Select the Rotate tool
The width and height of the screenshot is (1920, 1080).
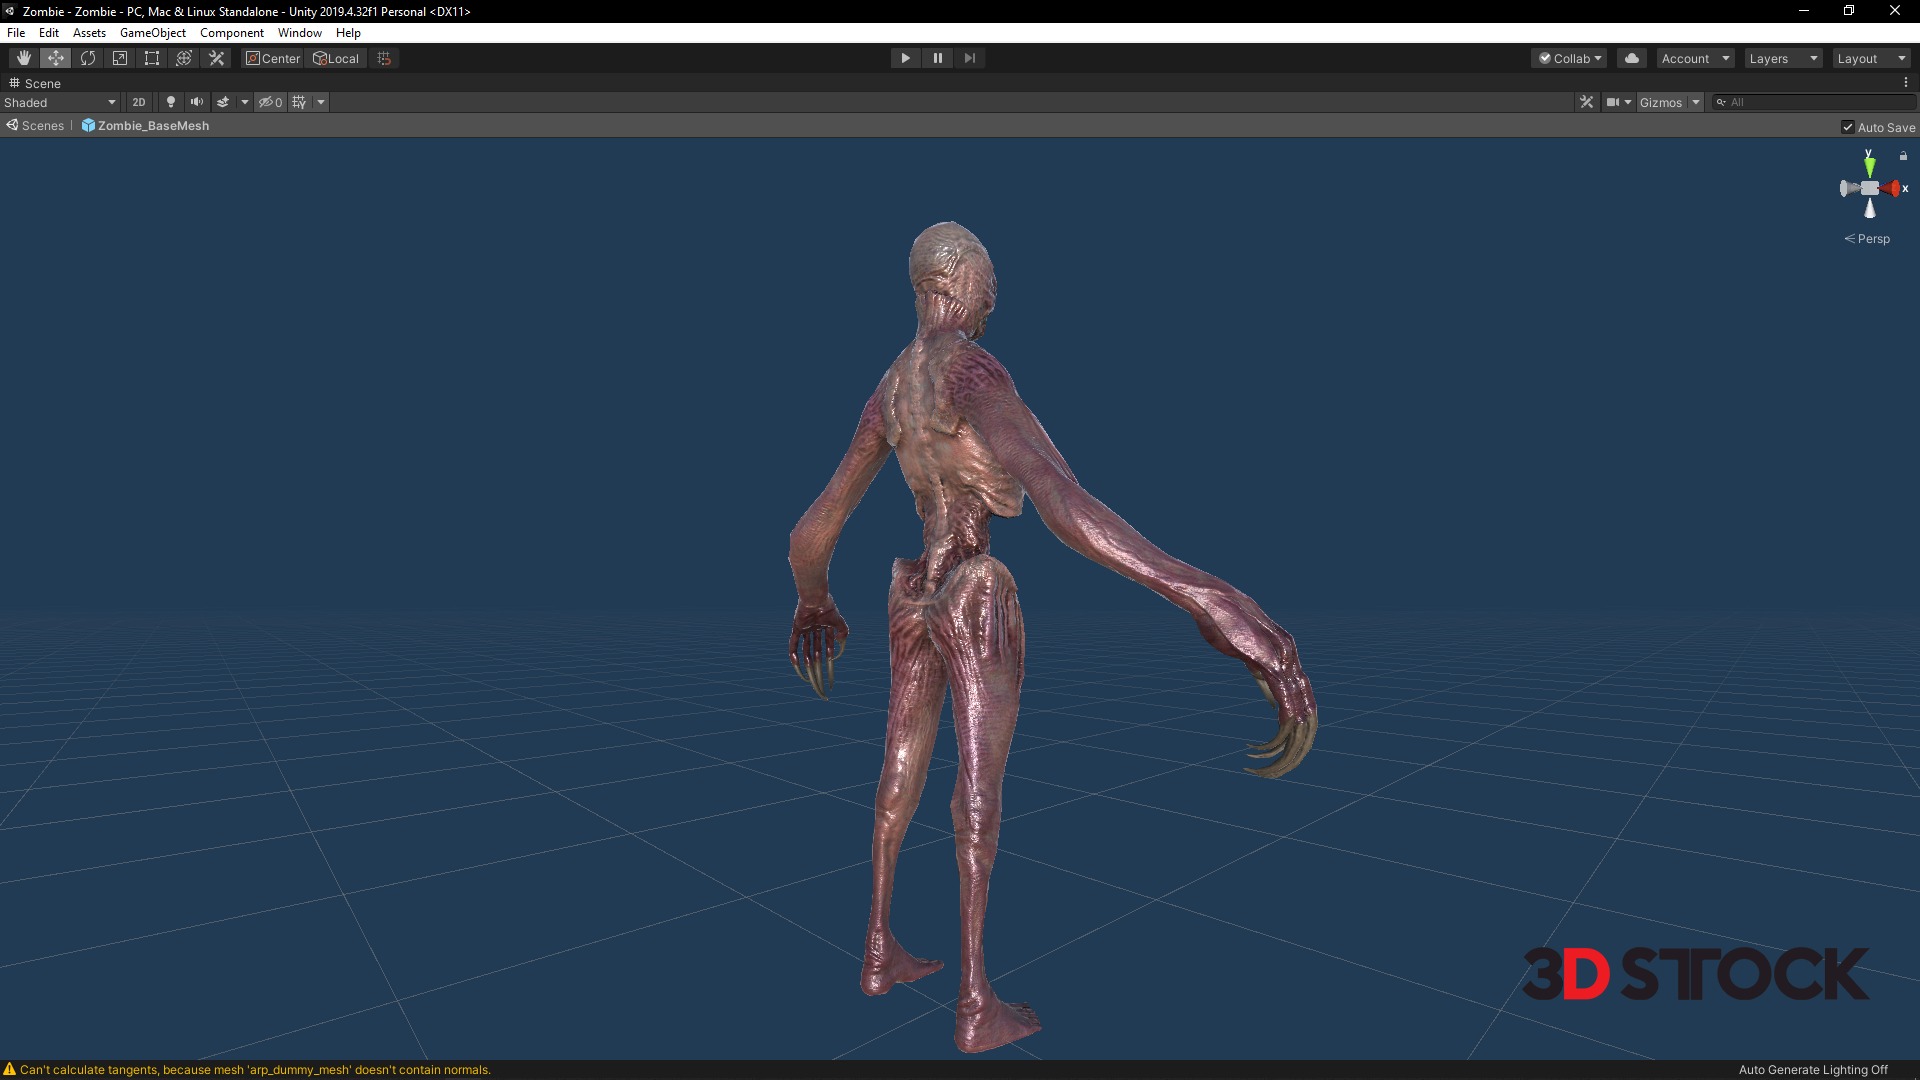pyautogui.click(x=88, y=58)
